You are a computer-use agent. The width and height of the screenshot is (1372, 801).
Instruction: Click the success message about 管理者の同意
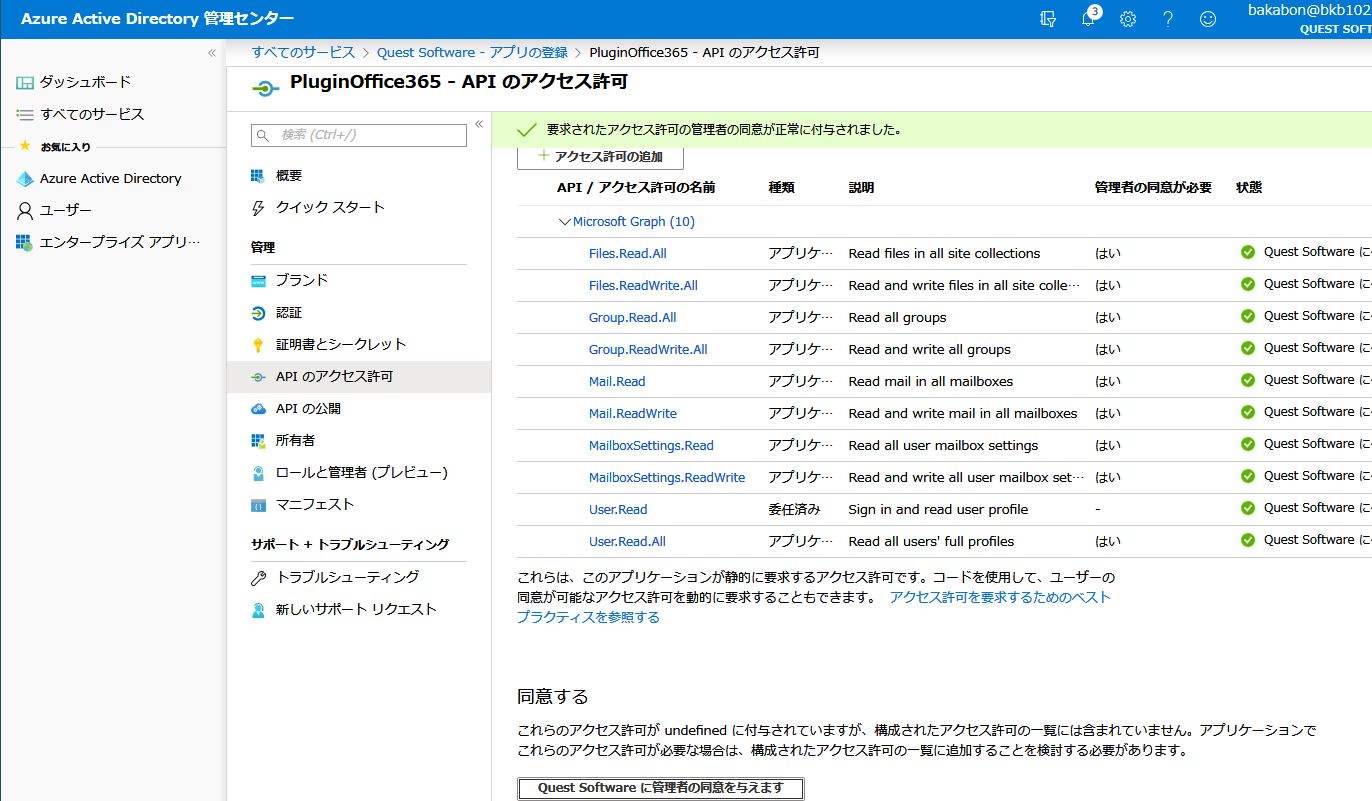723,130
